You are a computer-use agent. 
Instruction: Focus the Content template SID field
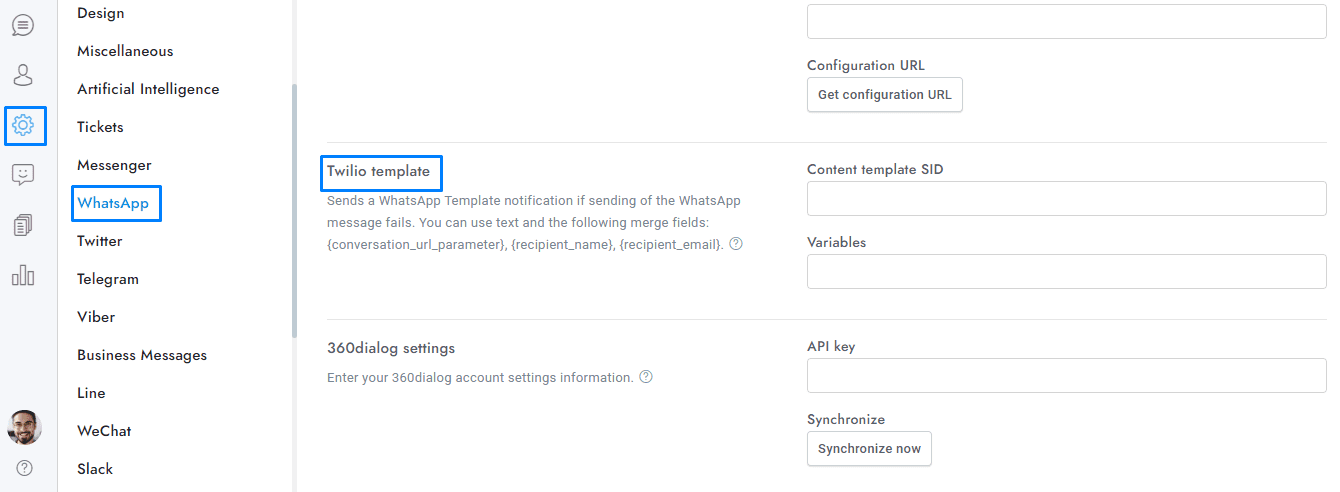click(x=1066, y=199)
